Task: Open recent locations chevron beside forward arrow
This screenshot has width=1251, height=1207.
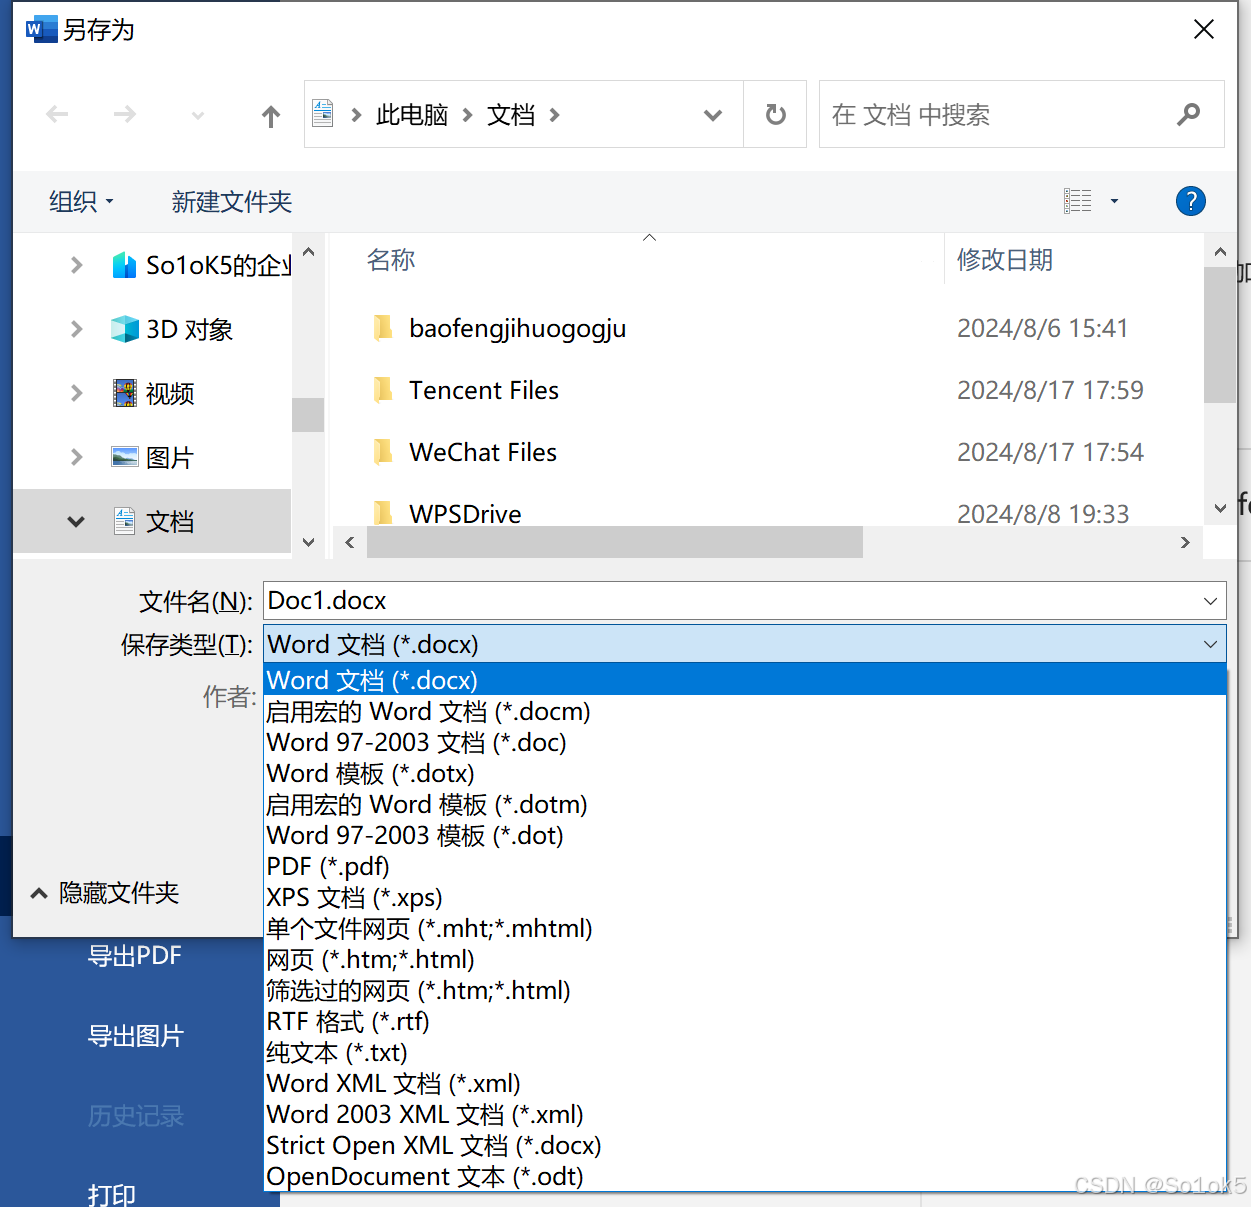Action: (198, 116)
